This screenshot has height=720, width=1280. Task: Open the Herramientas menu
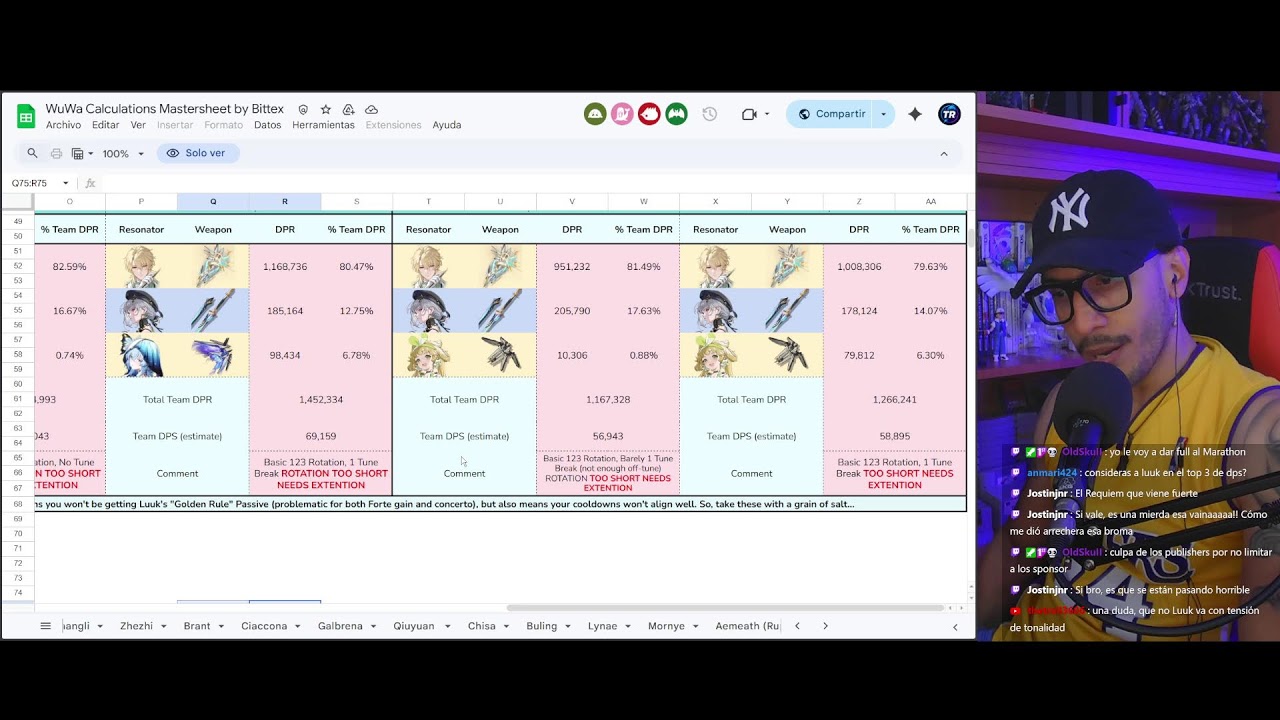[323, 125]
